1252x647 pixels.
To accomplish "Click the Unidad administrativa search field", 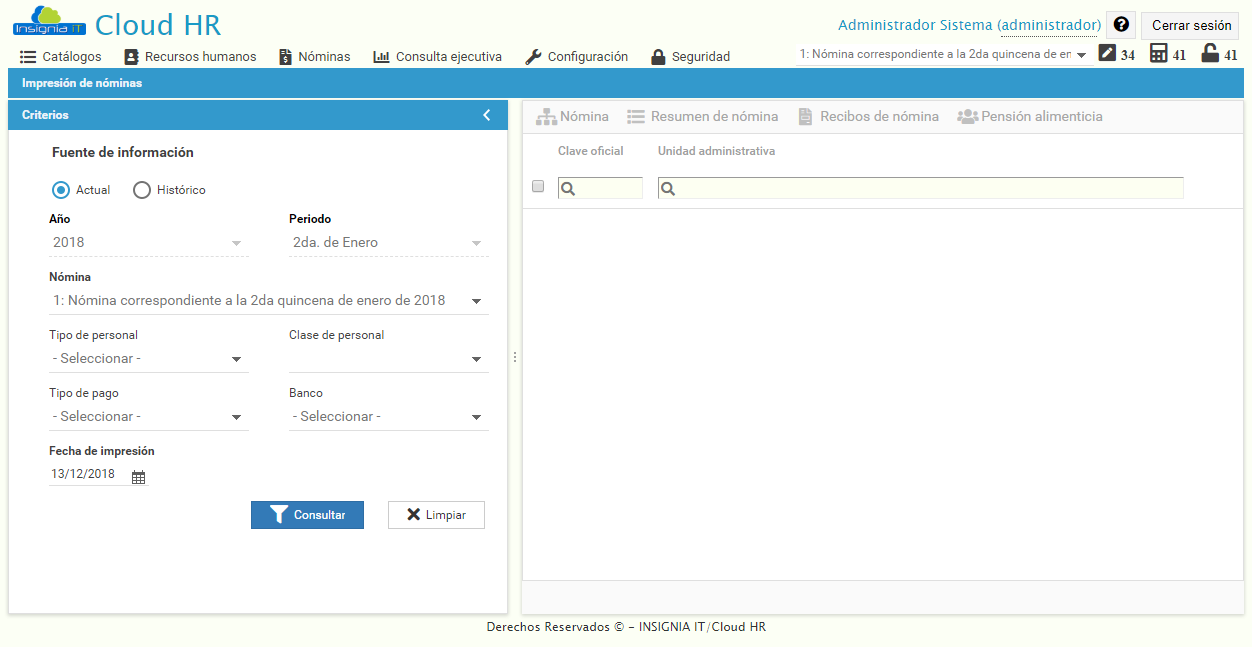I will coord(920,186).
